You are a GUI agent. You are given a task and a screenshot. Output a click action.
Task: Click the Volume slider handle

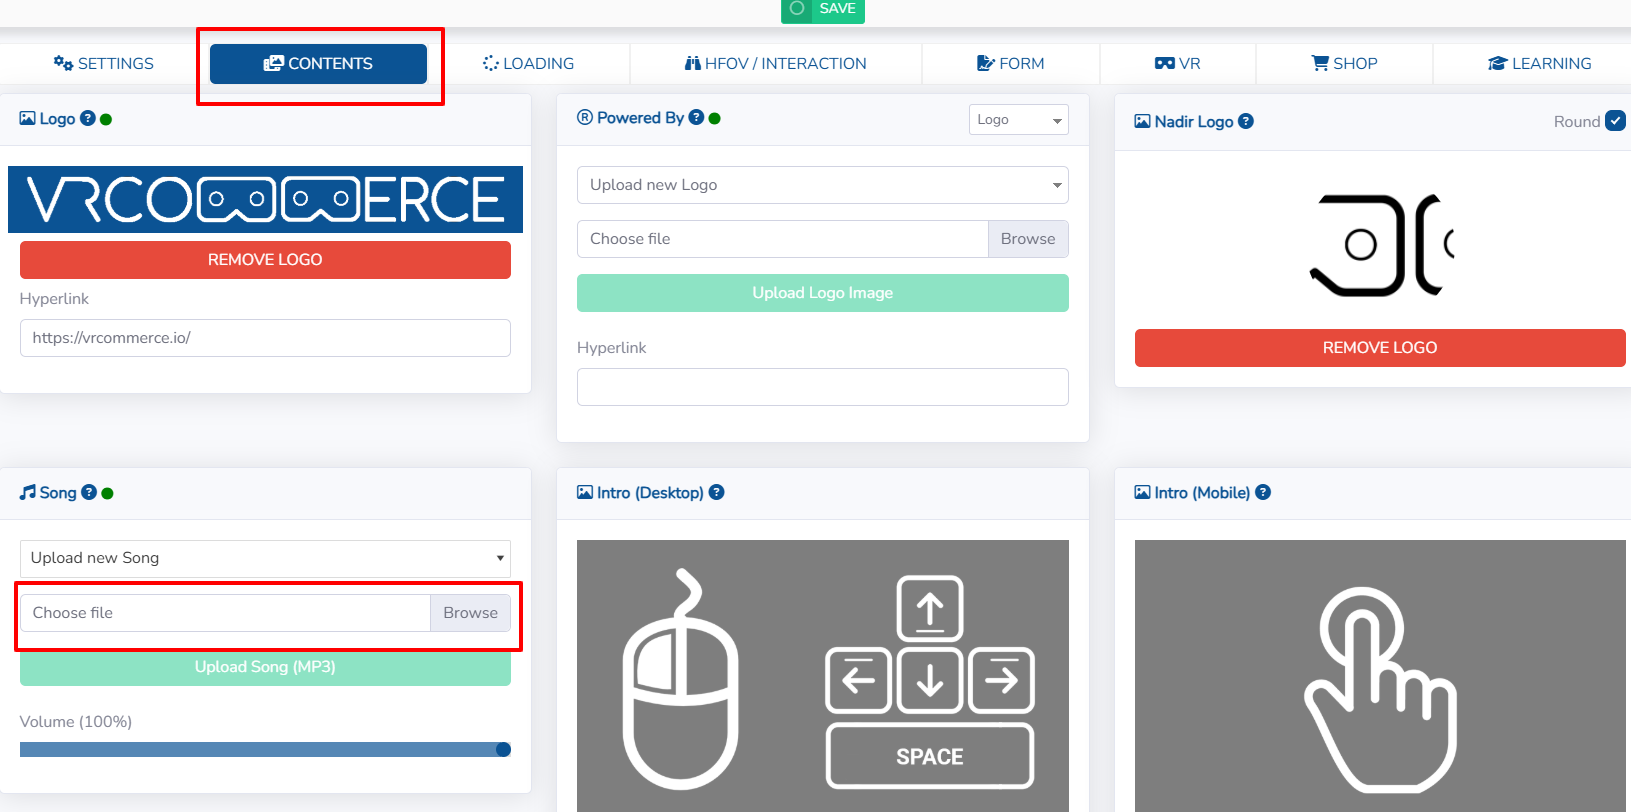point(503,749)
